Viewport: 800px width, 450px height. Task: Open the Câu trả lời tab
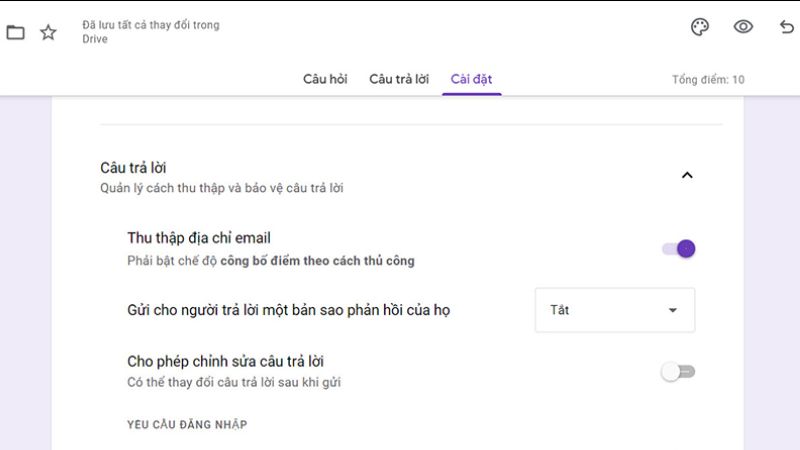(399, 79)
